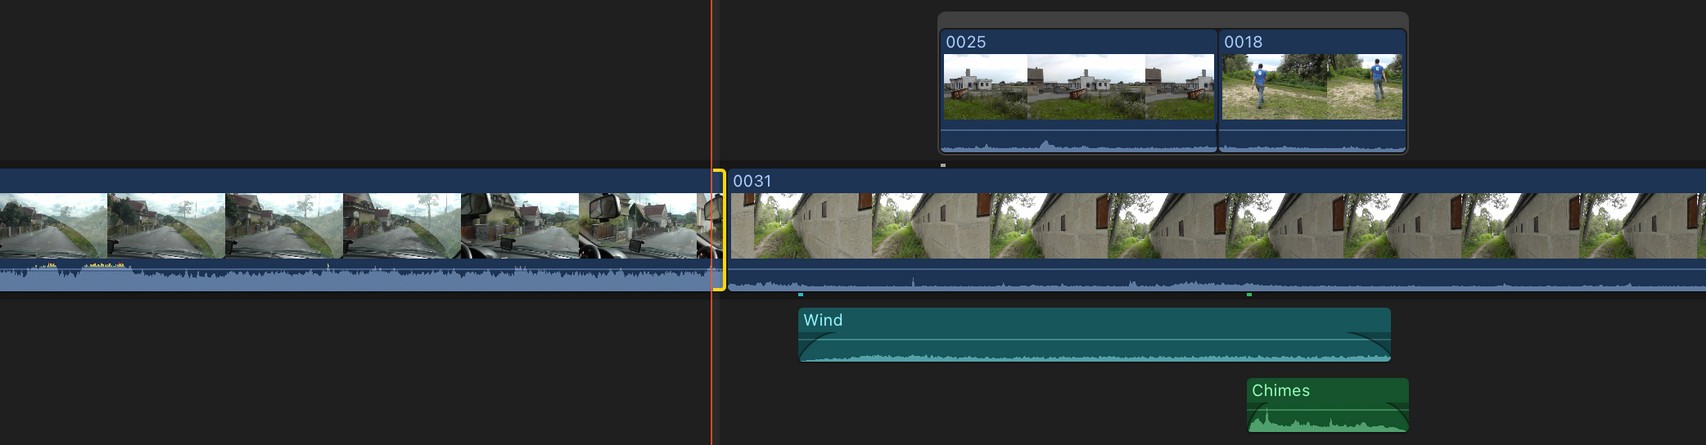Click the yellow selected edit point bracket
This screenshot has height=445, width=1706.
pyautogui.click(x=720, y=230)
